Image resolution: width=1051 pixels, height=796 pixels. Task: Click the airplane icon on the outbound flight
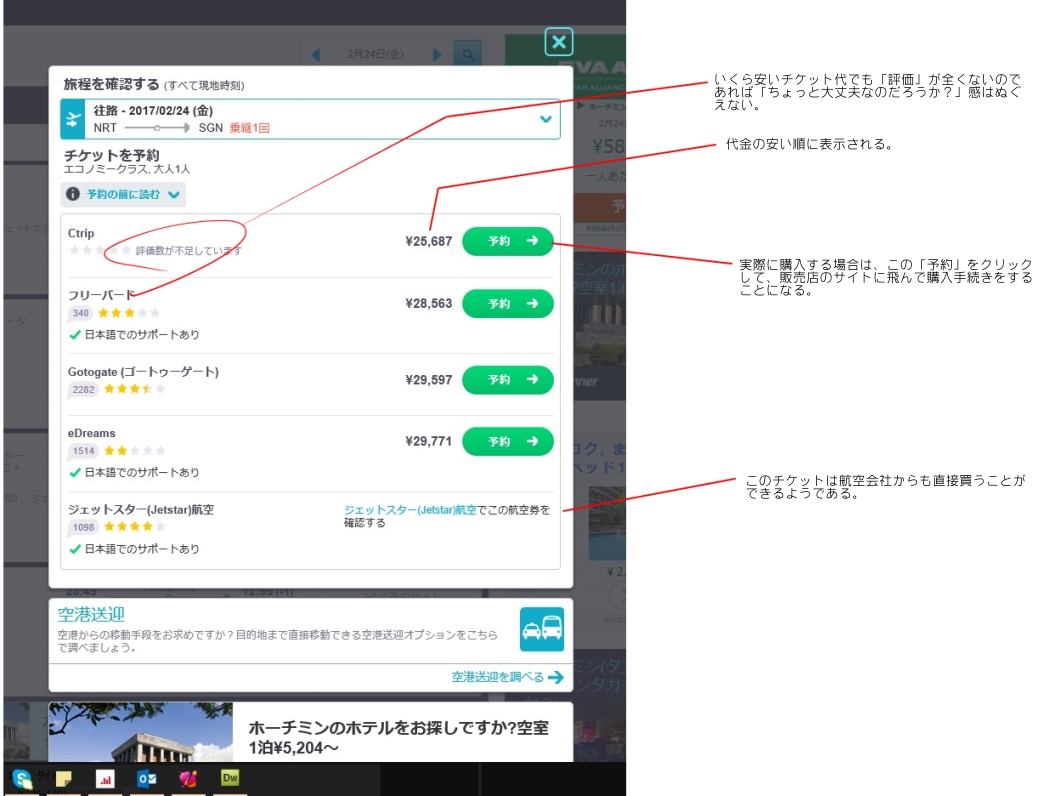[73, 119]
